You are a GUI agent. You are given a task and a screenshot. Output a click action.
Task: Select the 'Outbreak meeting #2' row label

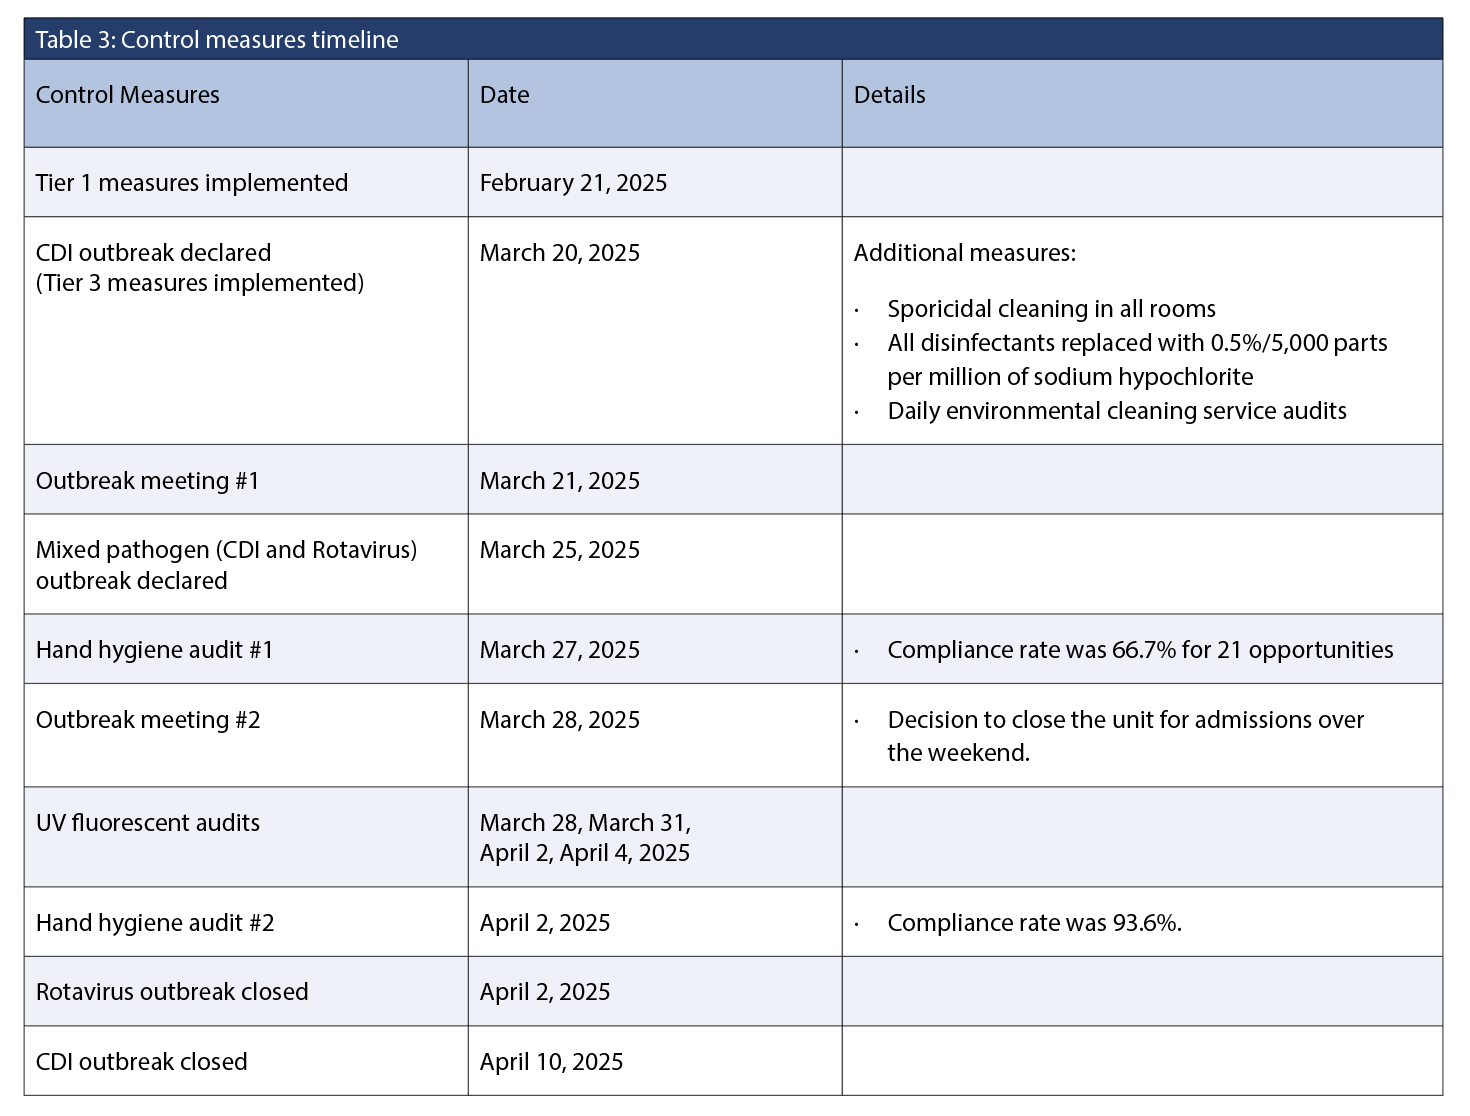[x=148, y=720]
